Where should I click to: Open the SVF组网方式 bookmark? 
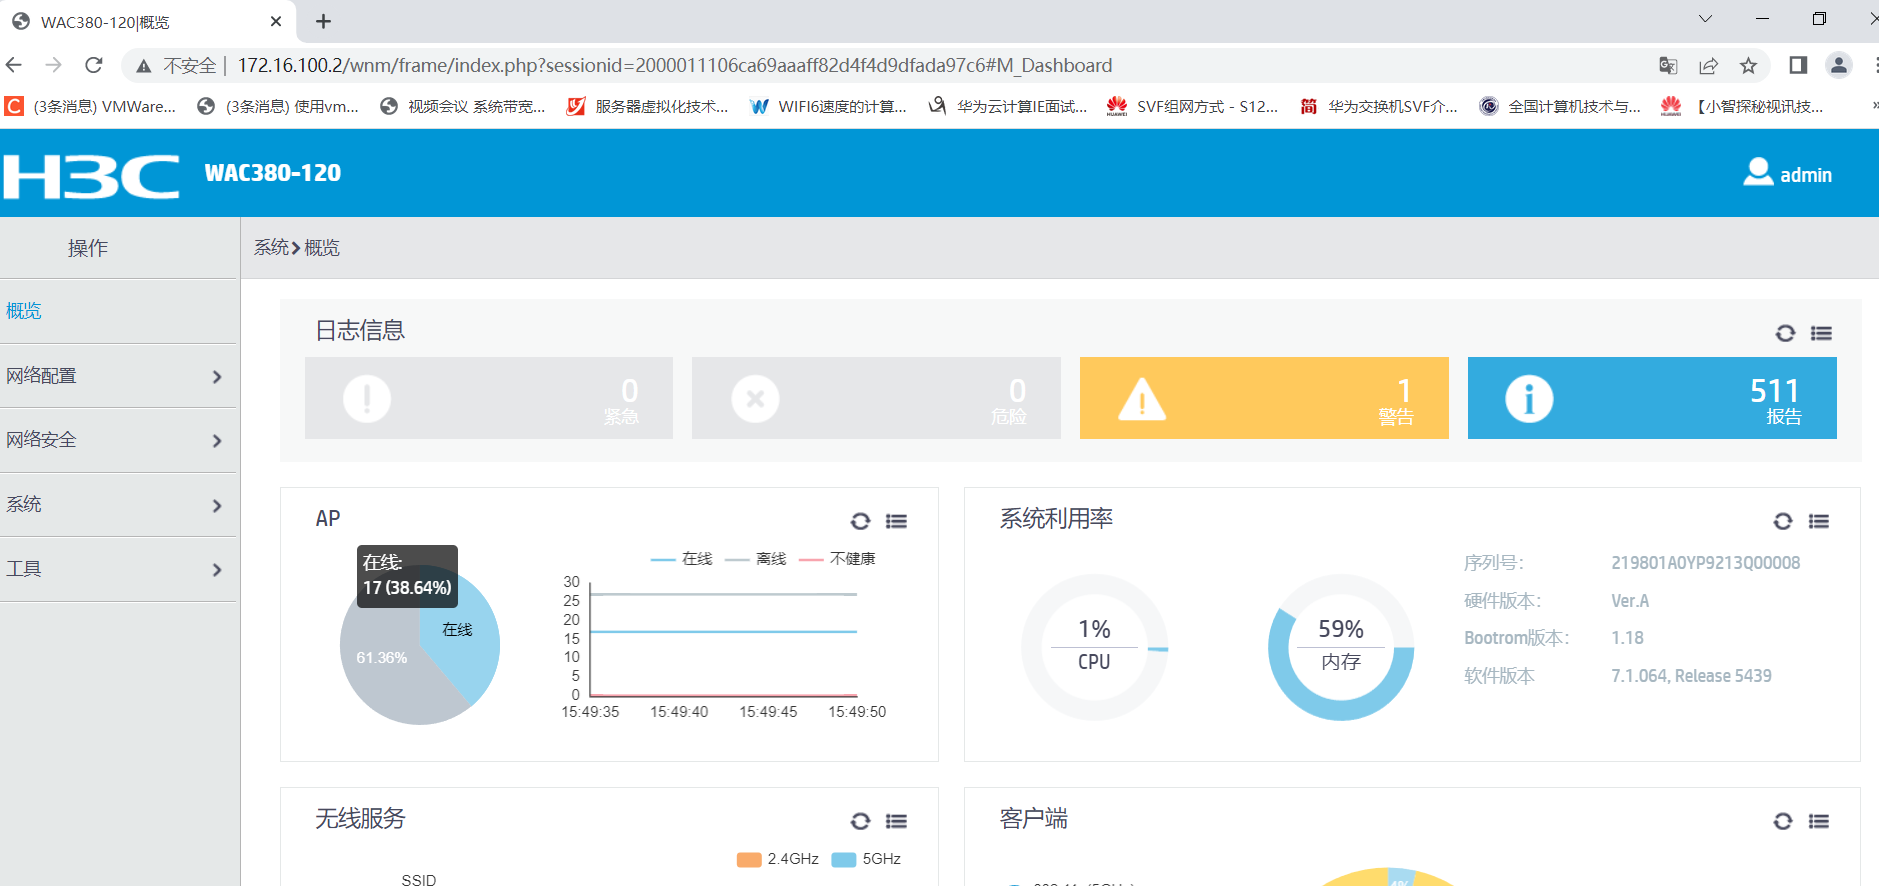1193,106
